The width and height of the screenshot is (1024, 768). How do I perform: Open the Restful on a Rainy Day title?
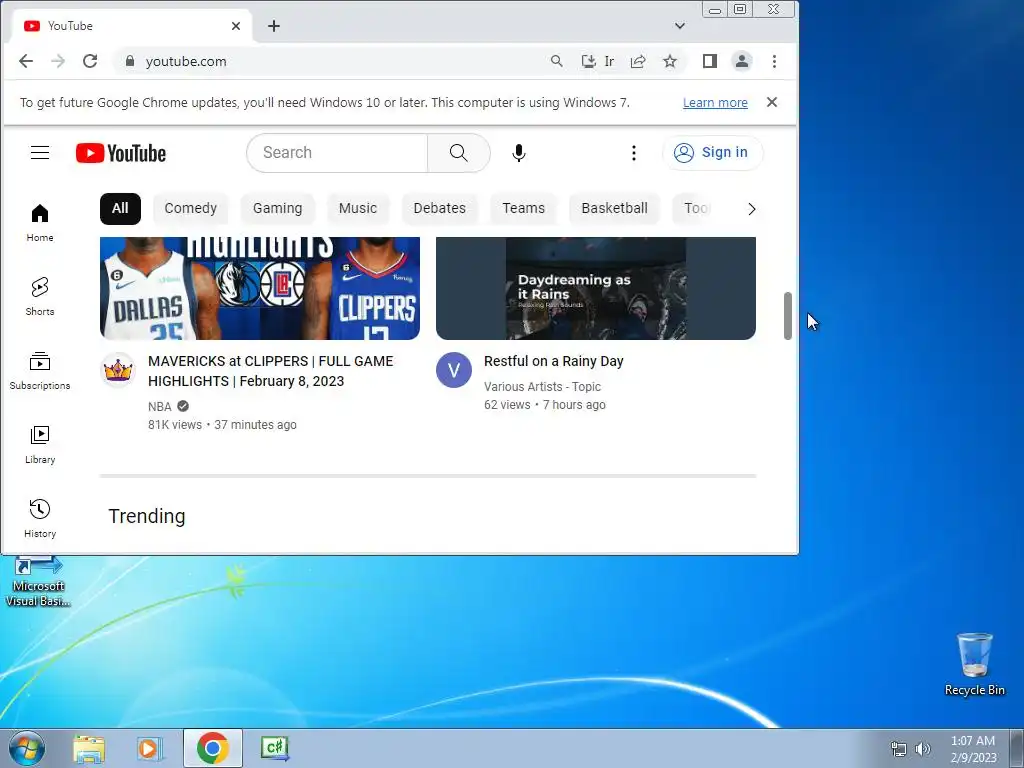tap(554, 361)
